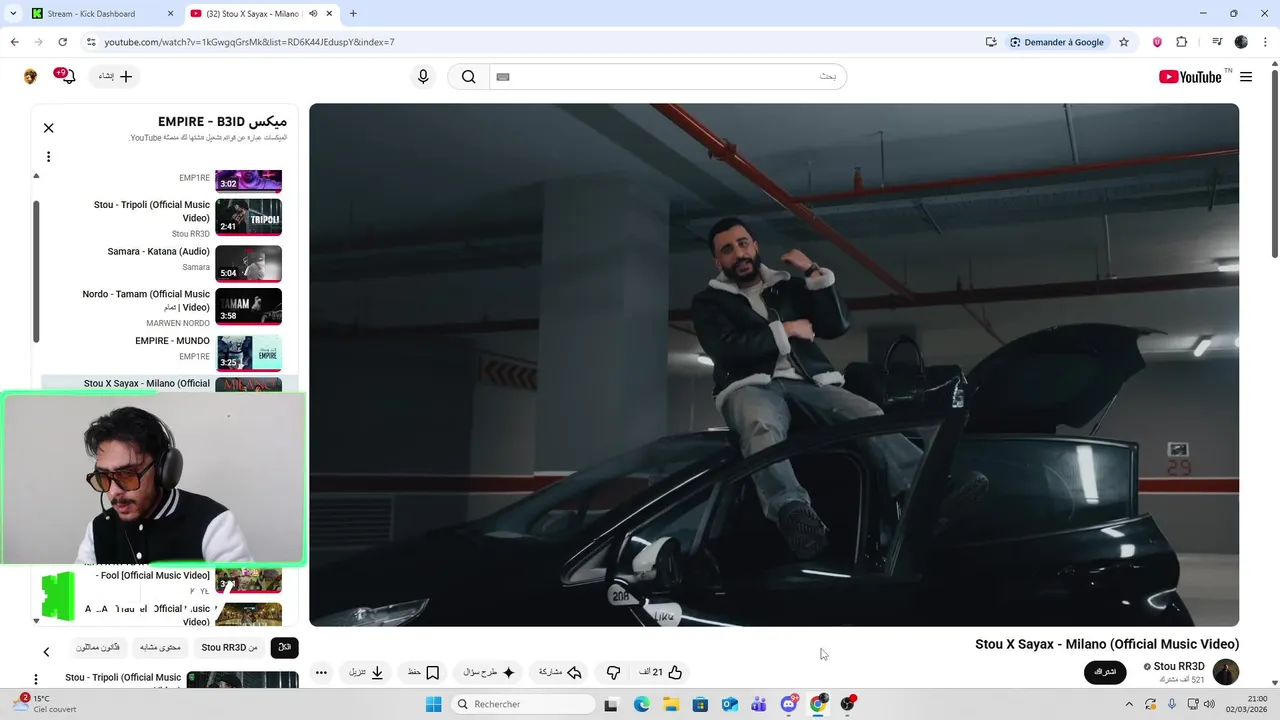Ask a question with the طرح سؤال button
The width and height of the screenshot is (1280, 720).
click(489, 673)
